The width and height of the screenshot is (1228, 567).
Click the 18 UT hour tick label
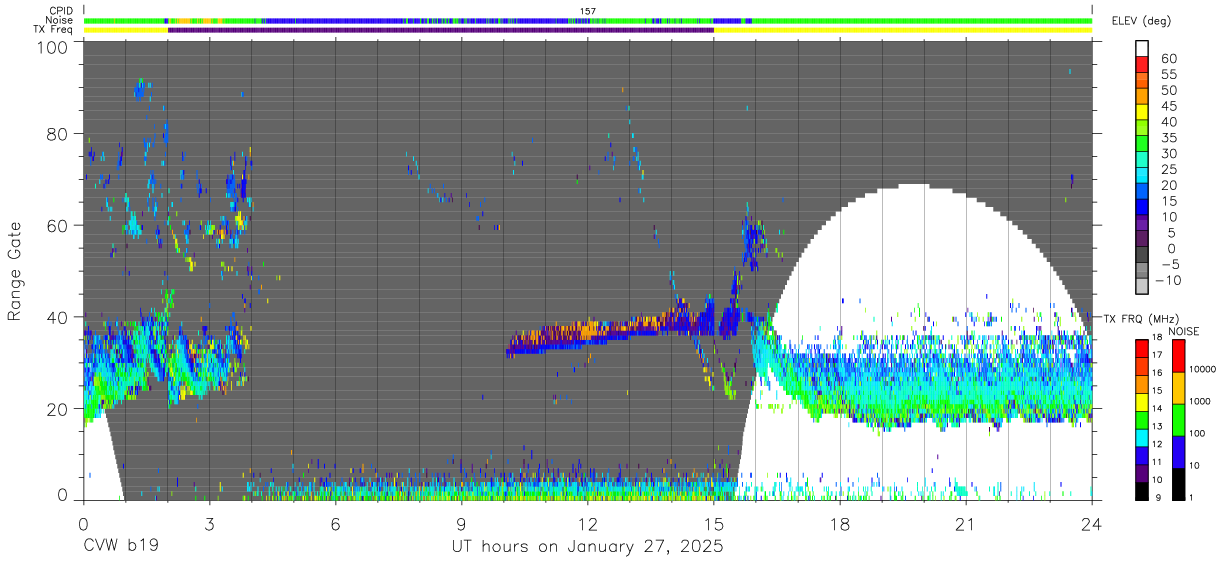(x=840, y=524)
